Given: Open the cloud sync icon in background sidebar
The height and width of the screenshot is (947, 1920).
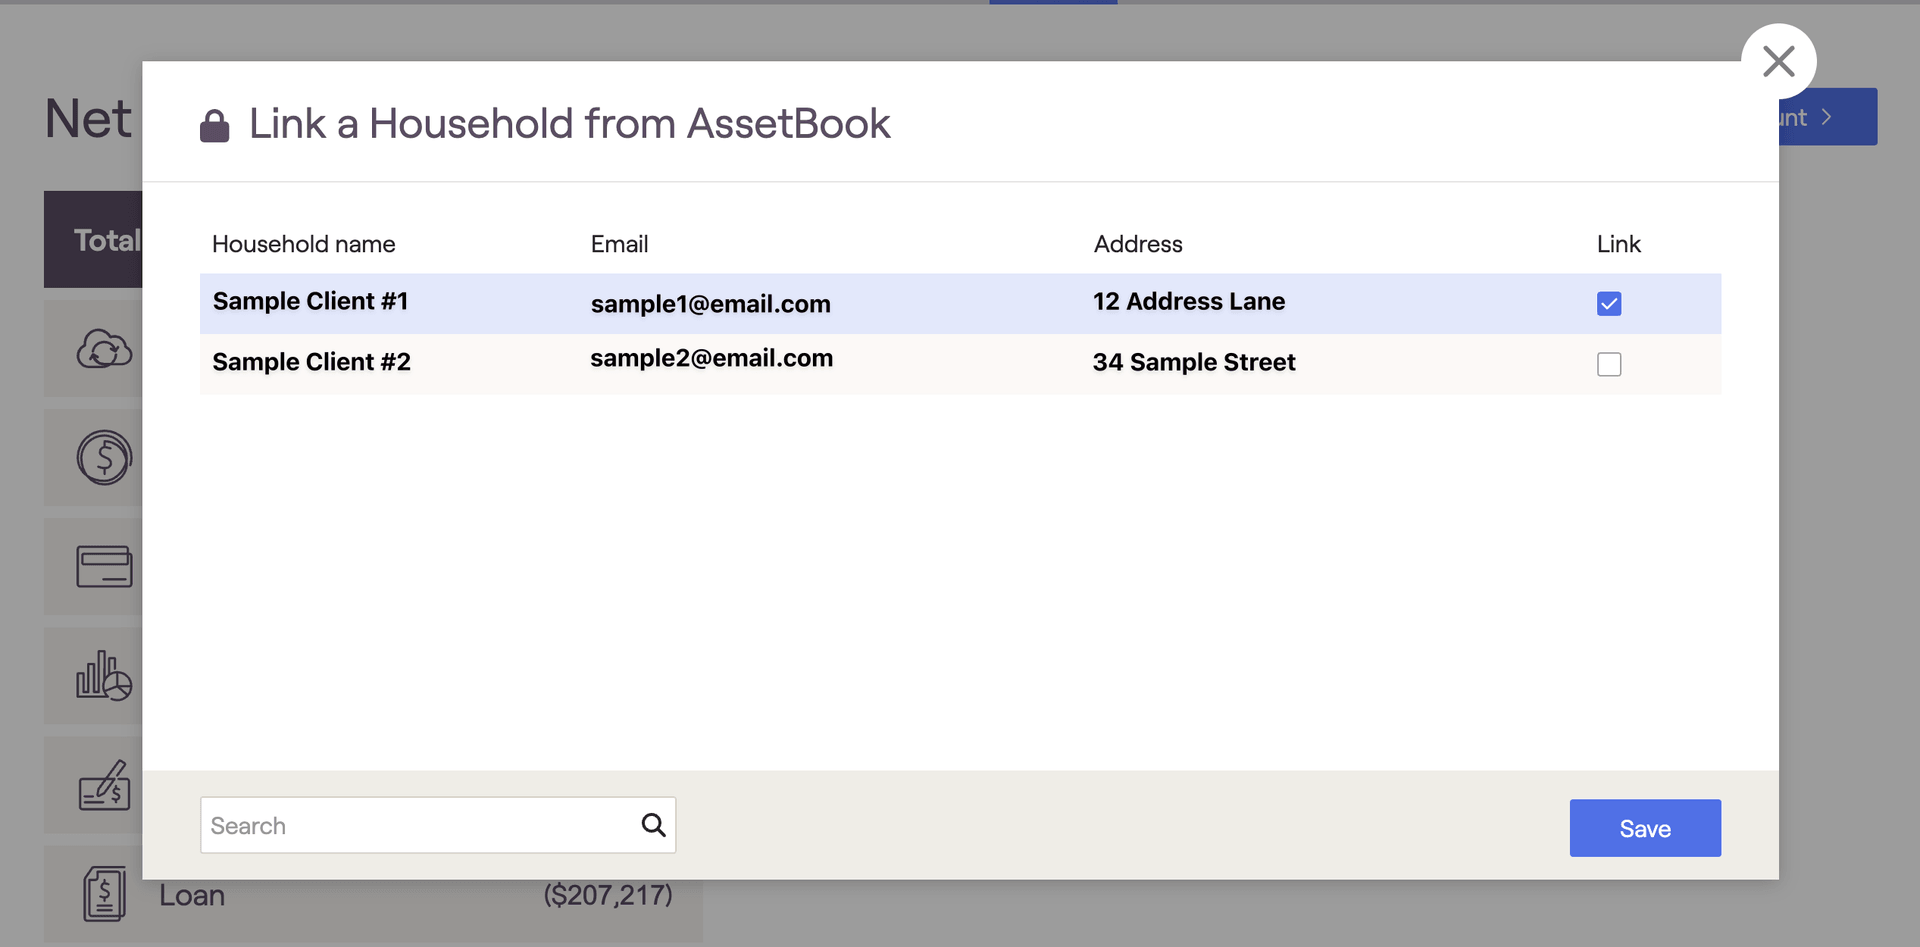Looking at the screenshot, I should click(104, 349).
